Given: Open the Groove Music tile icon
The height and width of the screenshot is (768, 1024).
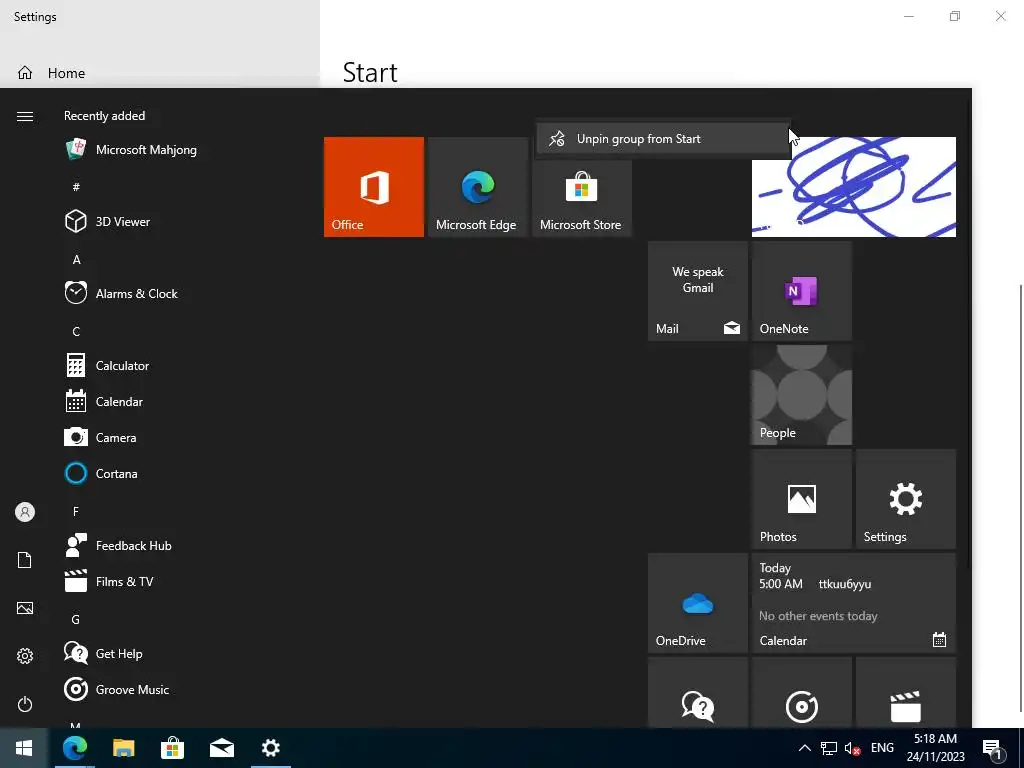Looking at the screenshot, I should coord(801,692).
